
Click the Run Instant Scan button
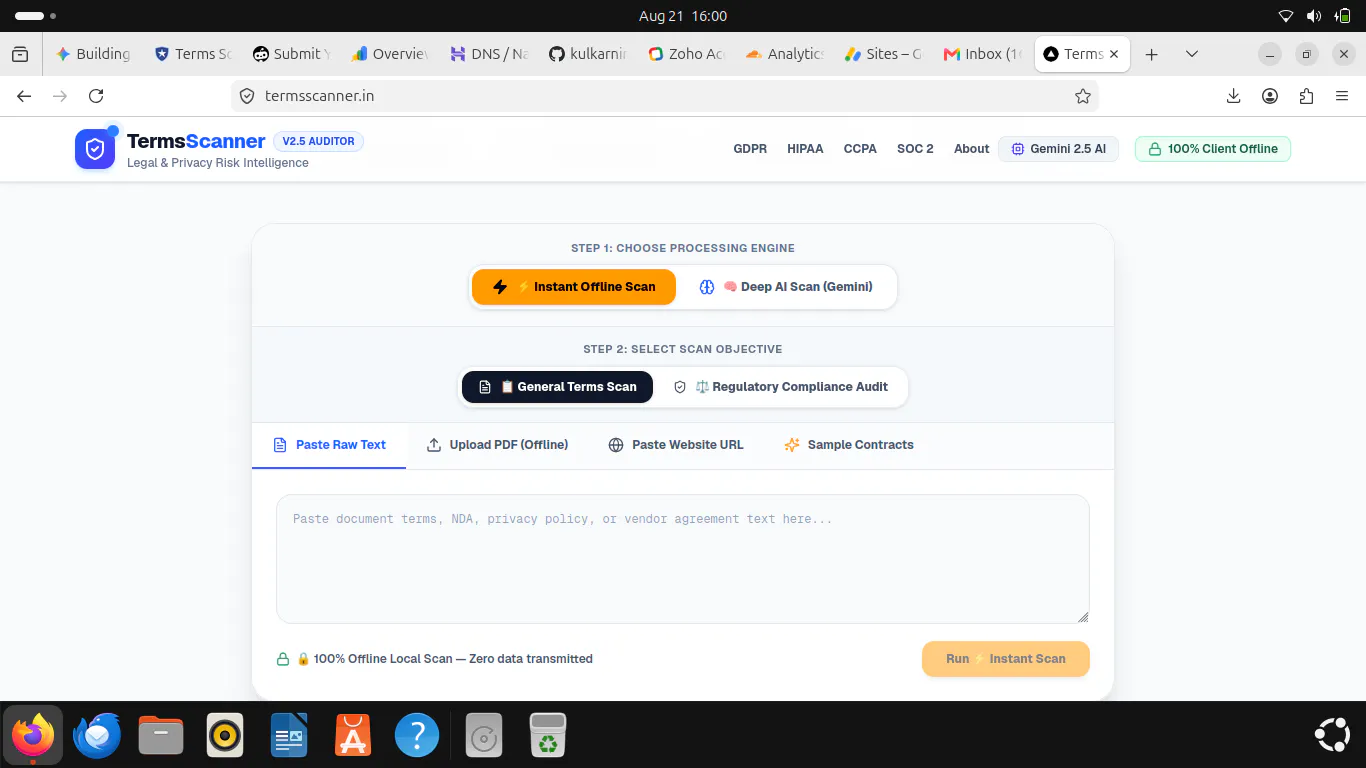click(1006, 659)
